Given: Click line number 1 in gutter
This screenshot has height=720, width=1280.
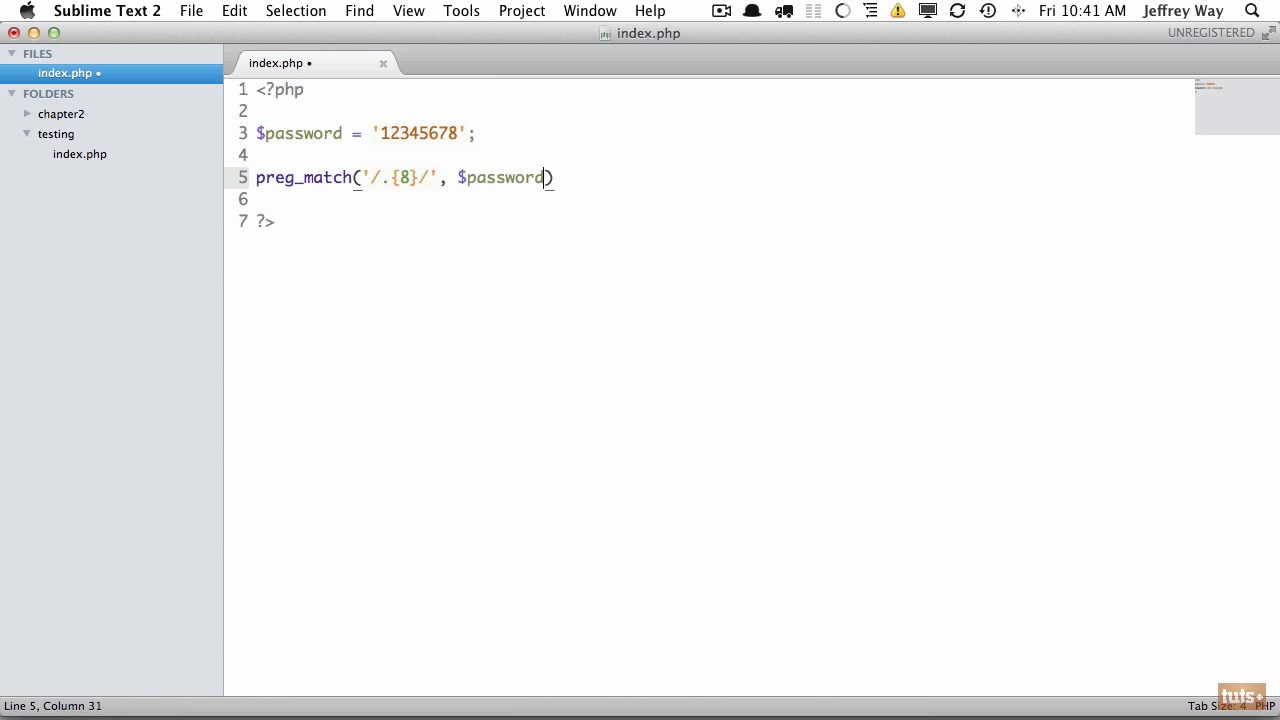Looking at the screenshot, I should pyautogui.click(x=242, y=89).
